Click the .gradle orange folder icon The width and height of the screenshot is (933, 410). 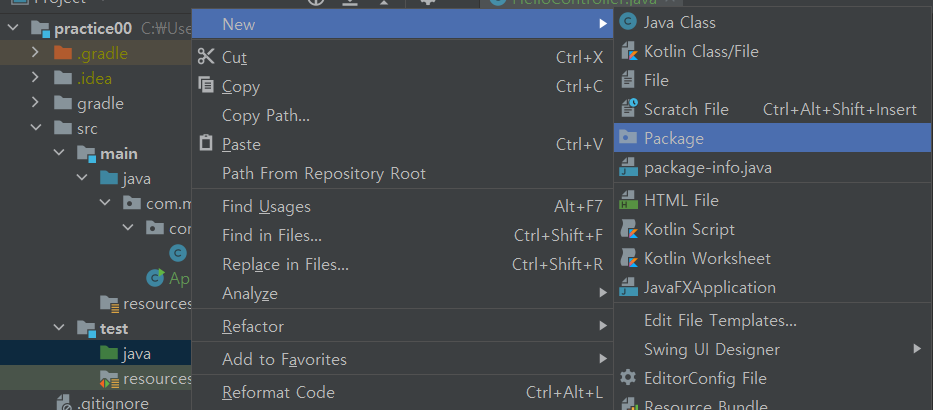coord(62,54)
